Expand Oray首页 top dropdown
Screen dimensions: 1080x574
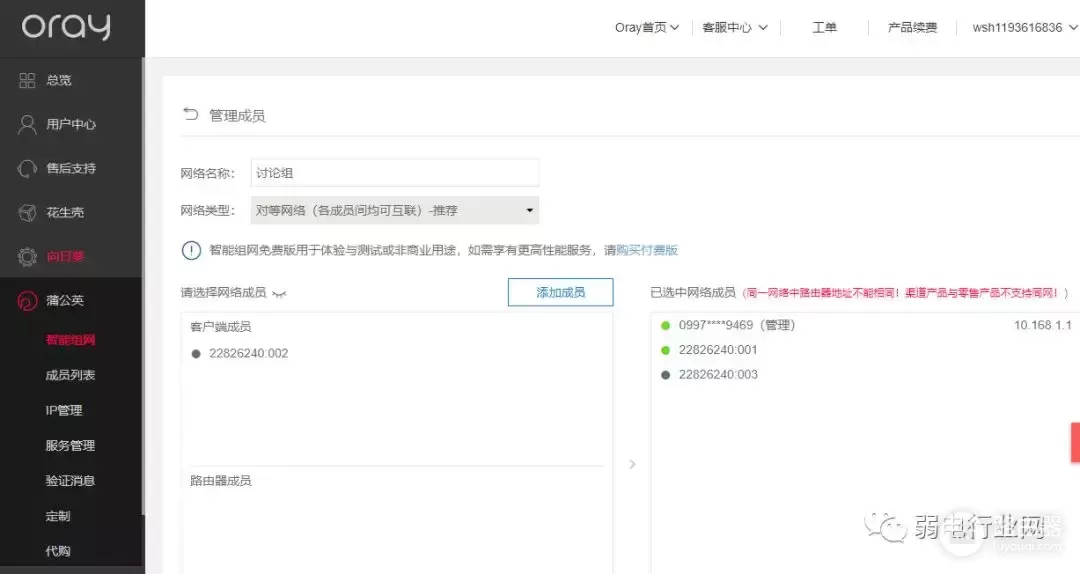[x=647, y=28]
